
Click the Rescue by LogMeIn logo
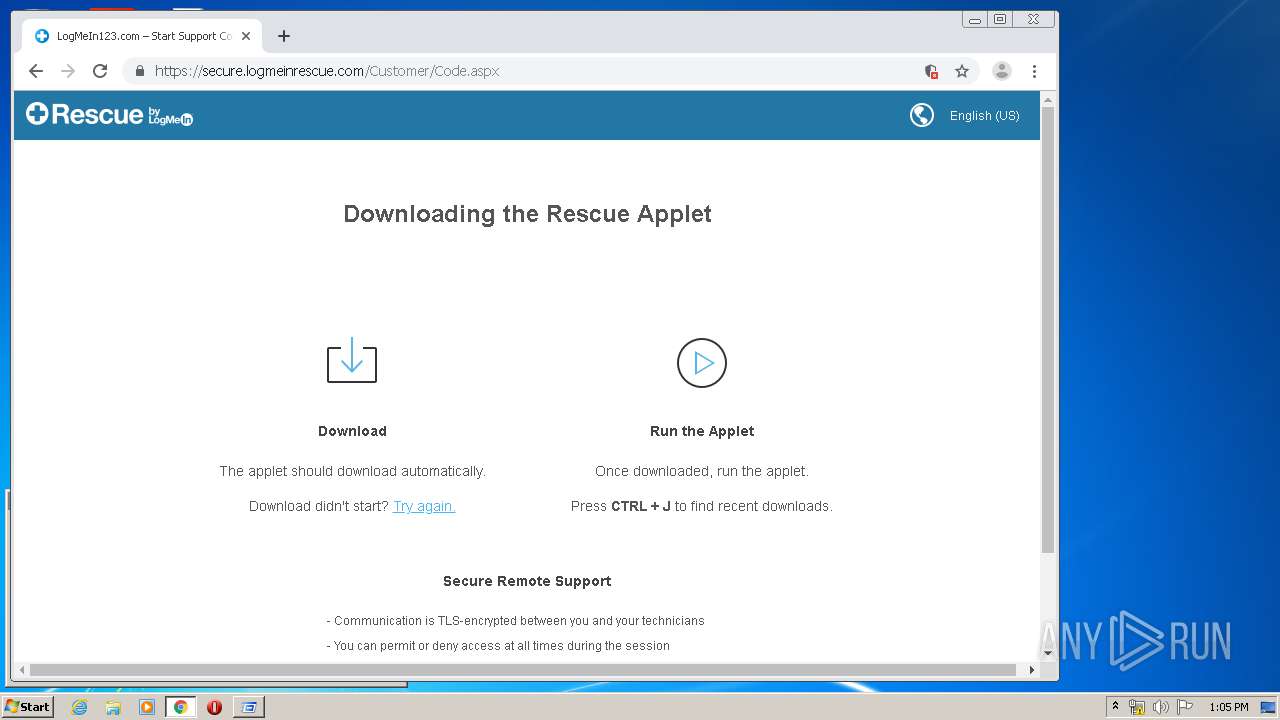coord(109,115)
